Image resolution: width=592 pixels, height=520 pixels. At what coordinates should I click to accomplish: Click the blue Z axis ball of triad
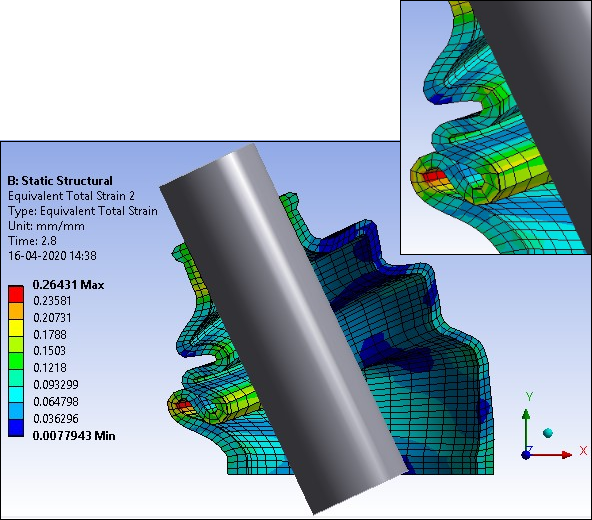526,455
